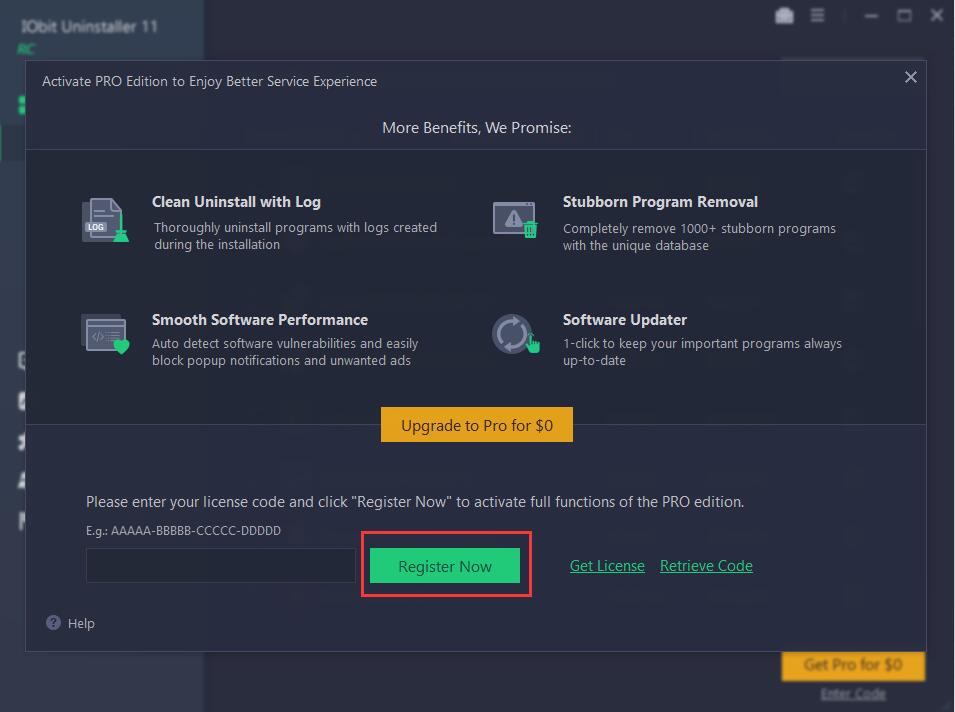955x712 pixels.
Task: Open the hamburger options menu
Action: click(x=818, y=16)
